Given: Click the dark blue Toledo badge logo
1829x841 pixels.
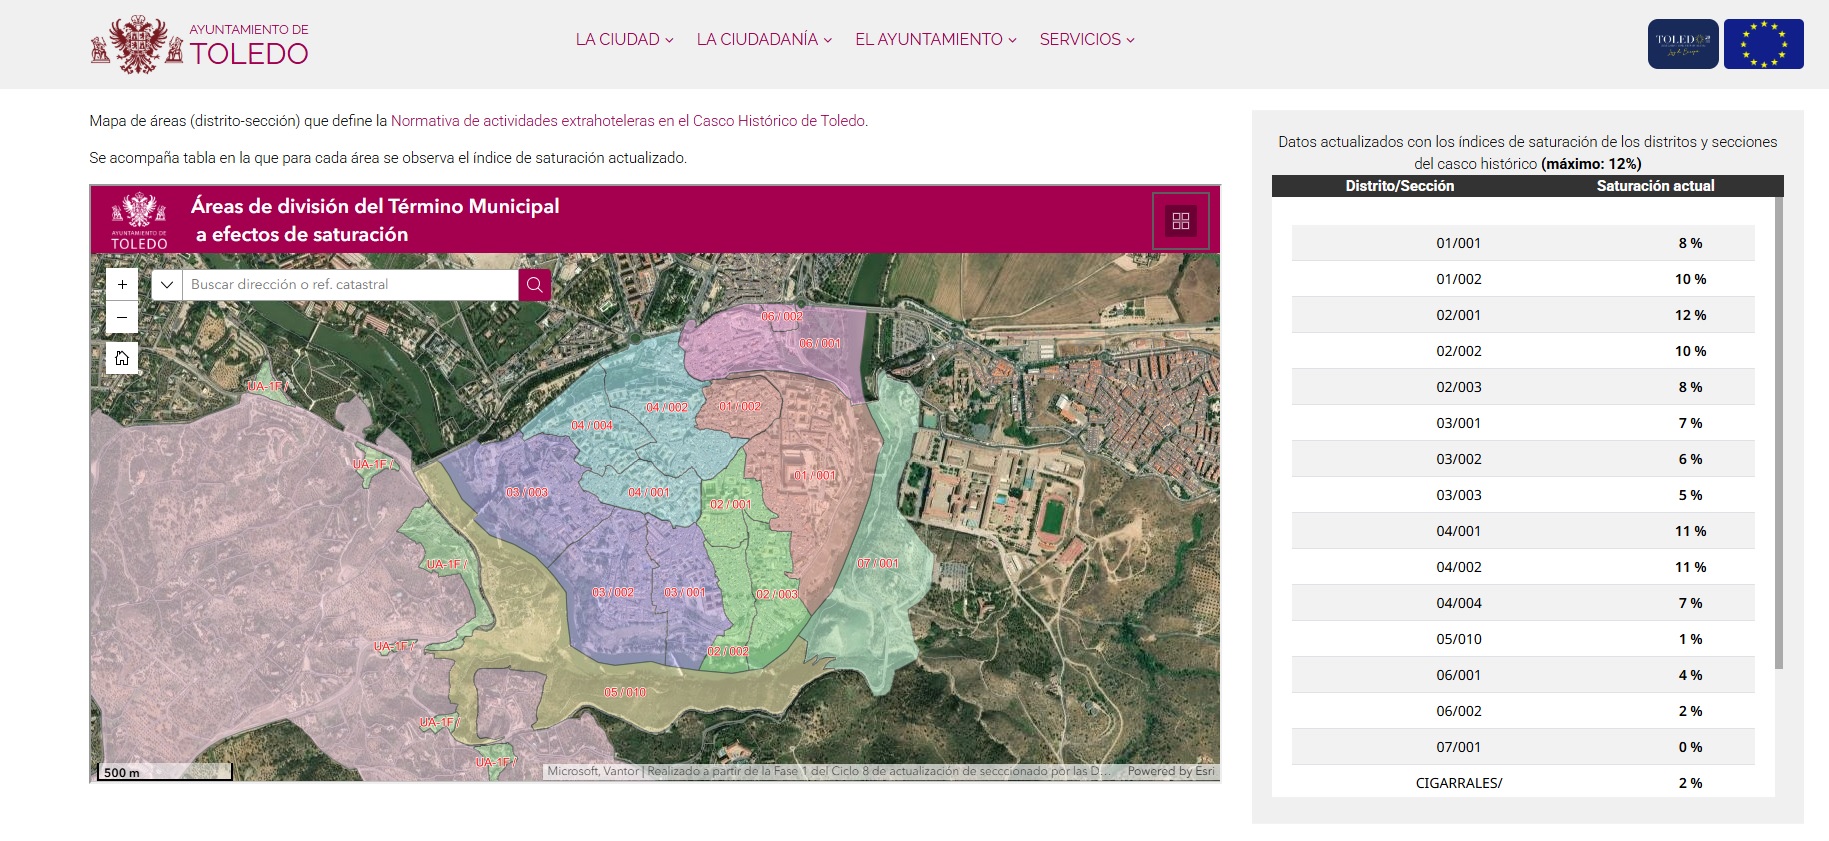Looking at the screenshot, I should click(x=1683, y=44).
